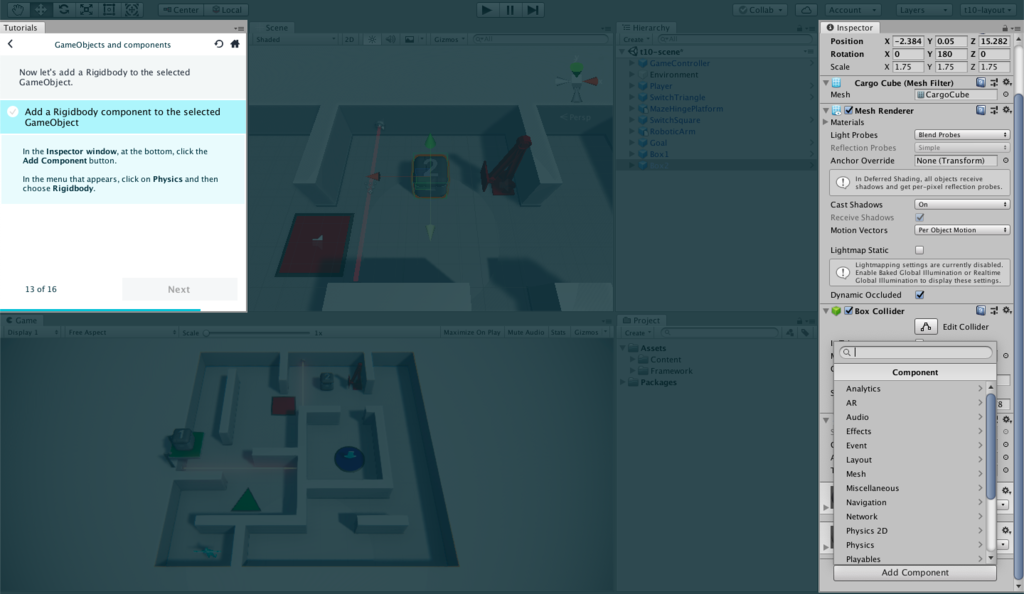Select the Hand tool in the toolbar
Screen dimensions: 1024x594
coord(18,10)
